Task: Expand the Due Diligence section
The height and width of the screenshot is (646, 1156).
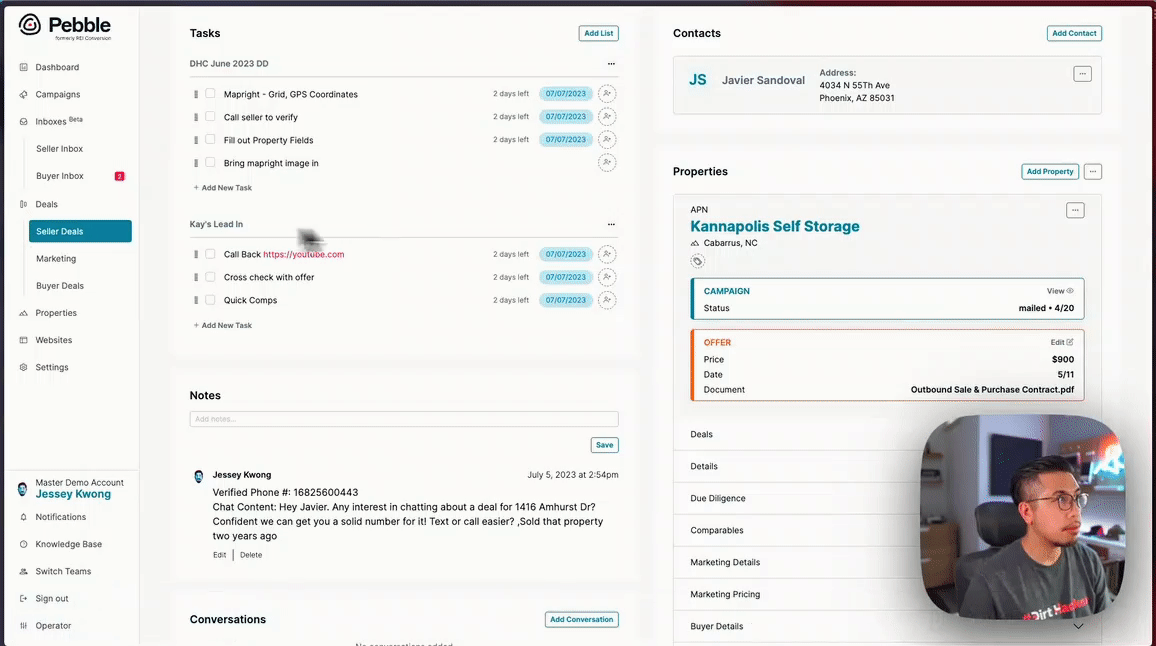Action: point(888,499)
